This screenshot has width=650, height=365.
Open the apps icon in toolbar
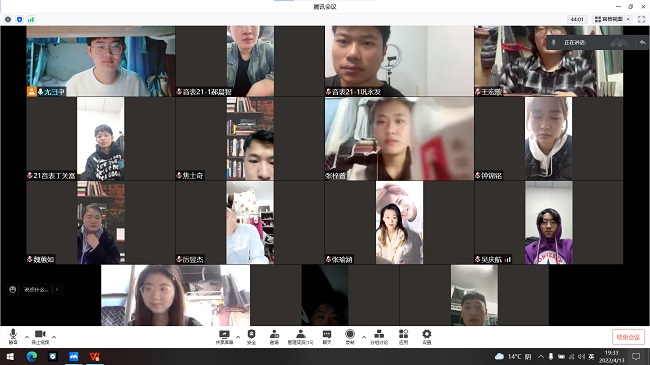pos(403,337)
